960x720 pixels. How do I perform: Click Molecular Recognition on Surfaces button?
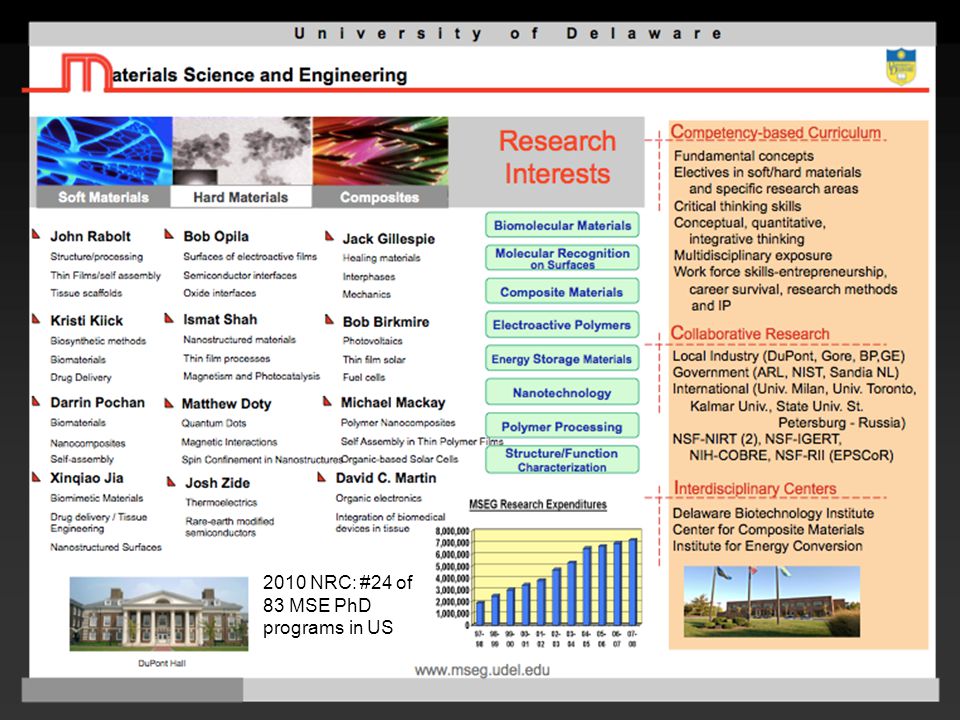tap(562, 258)
